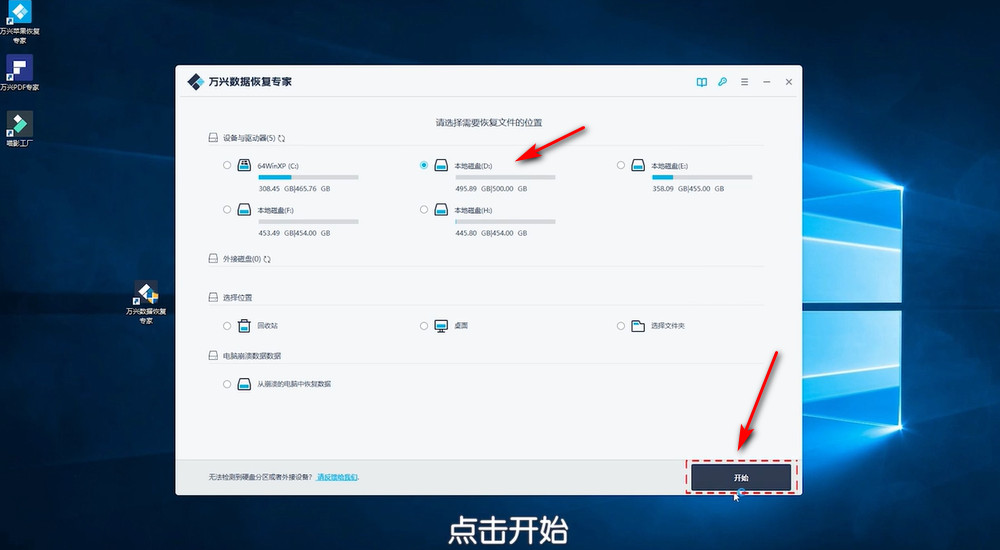The image size is (1000, 550).
Task: Select the 桌面 radio button
Action: point(424,326)
